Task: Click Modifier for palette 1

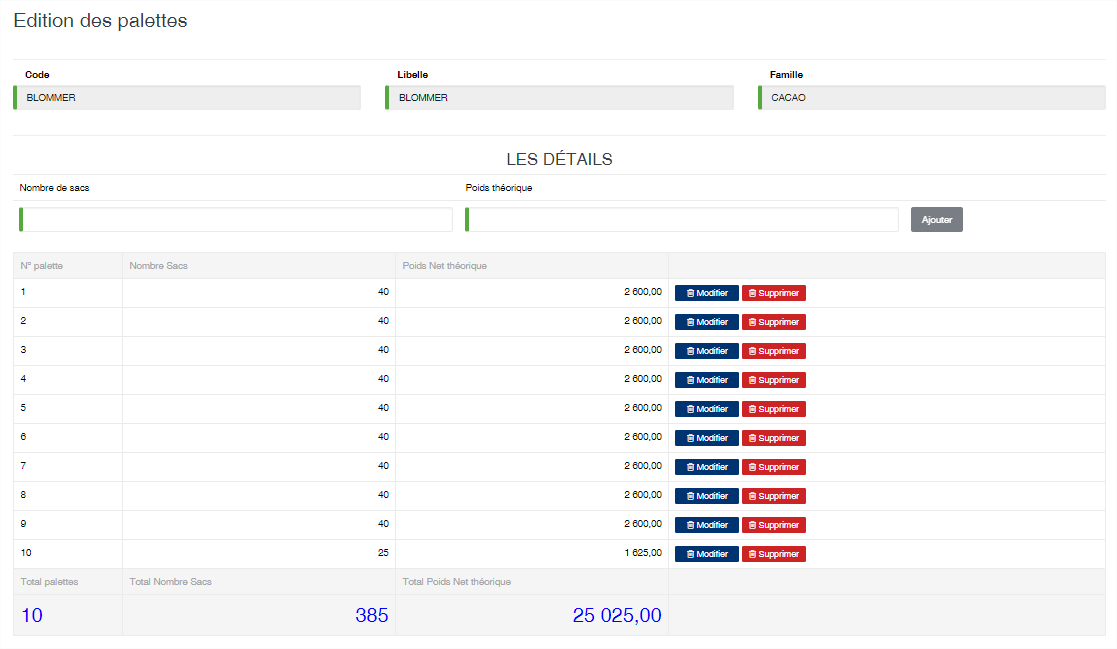Action: [x=707, y=293]
